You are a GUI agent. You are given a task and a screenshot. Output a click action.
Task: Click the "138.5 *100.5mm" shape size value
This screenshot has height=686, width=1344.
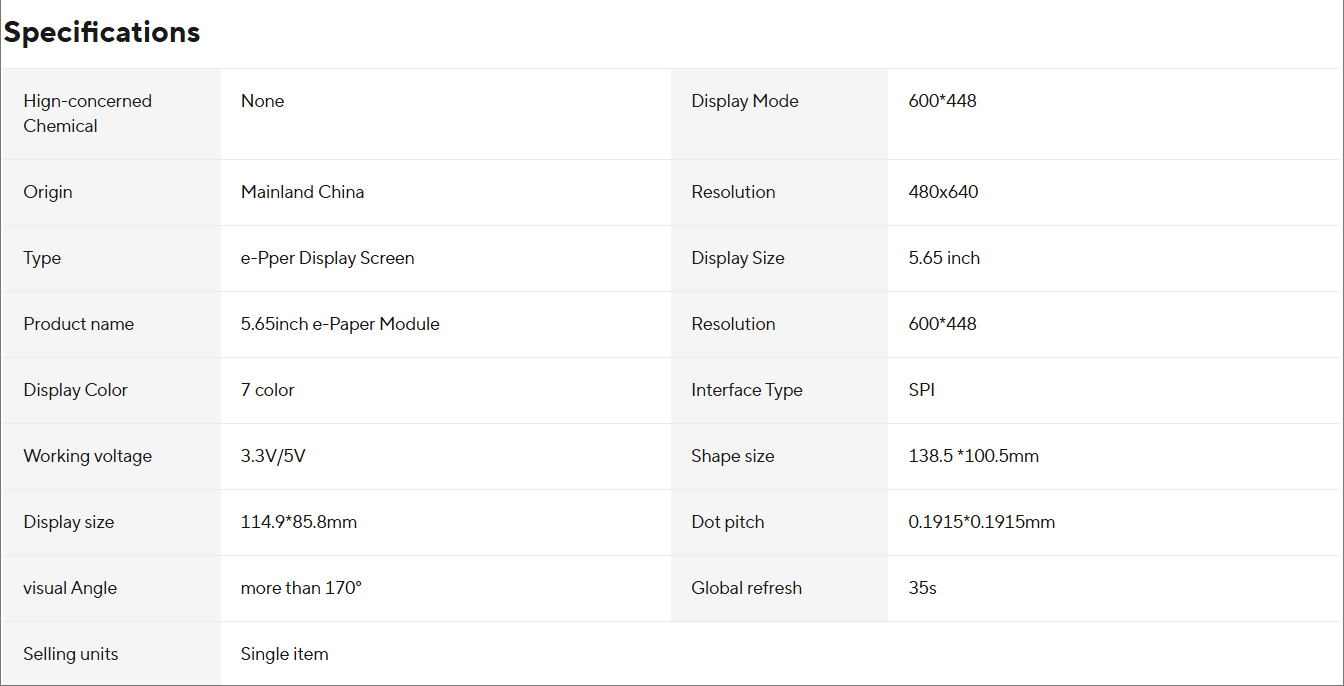(x=973, y=456)
